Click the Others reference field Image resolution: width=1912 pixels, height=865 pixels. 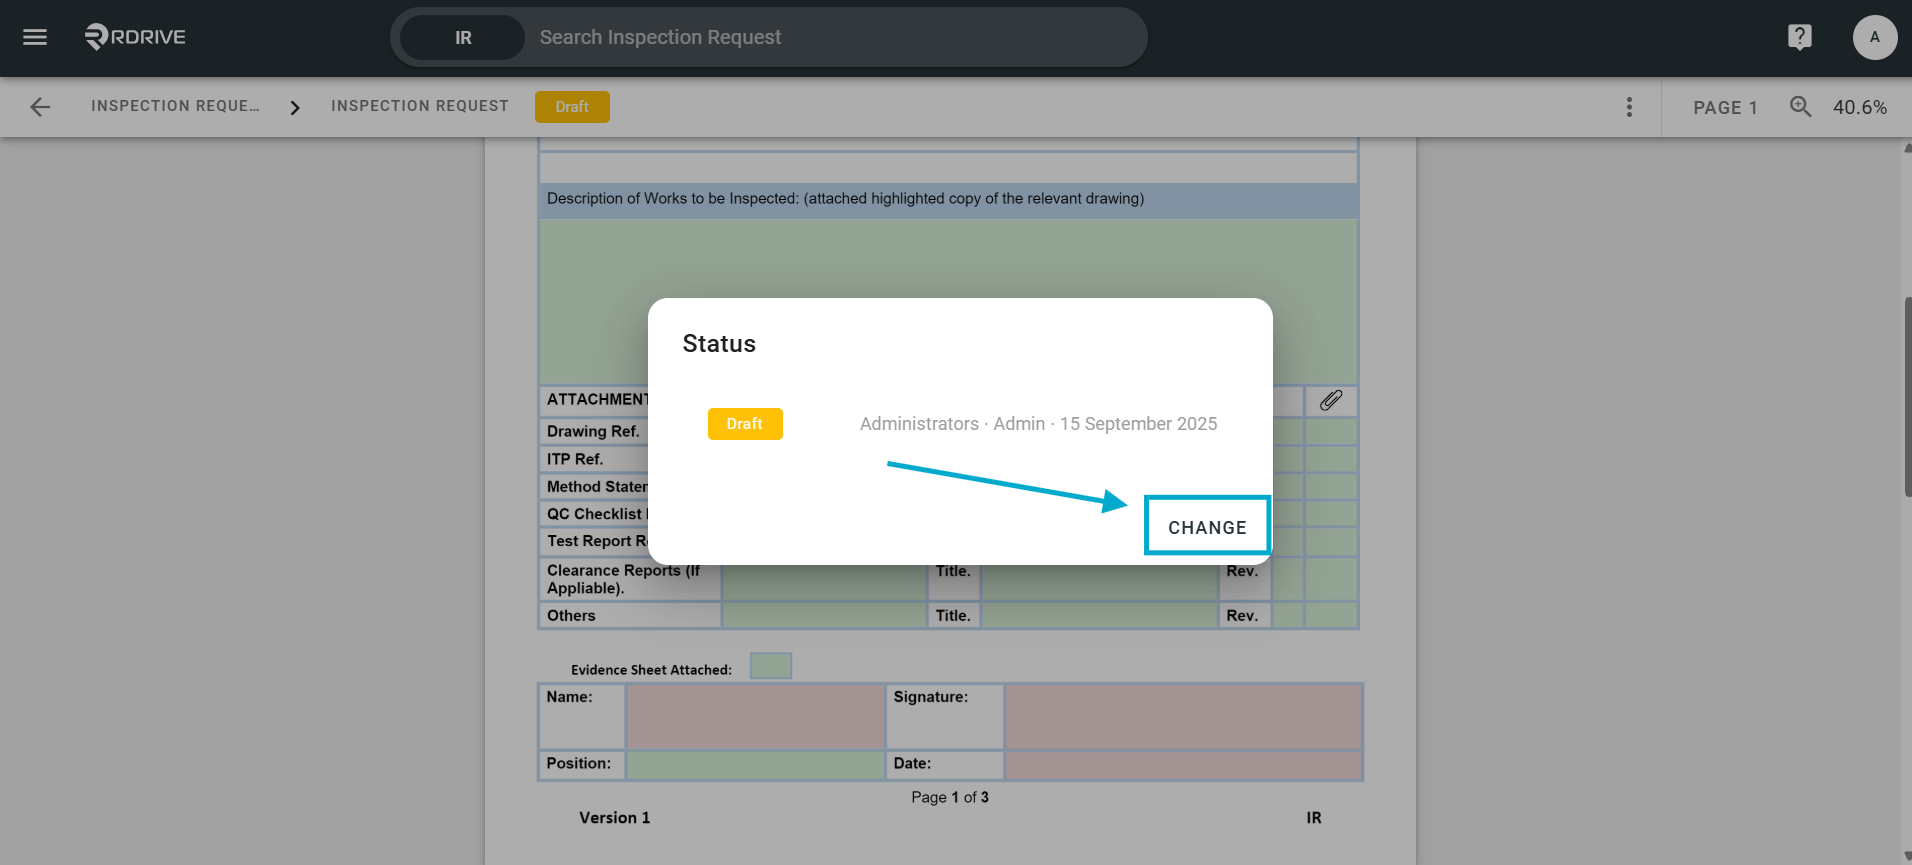(x=824, y=615)
